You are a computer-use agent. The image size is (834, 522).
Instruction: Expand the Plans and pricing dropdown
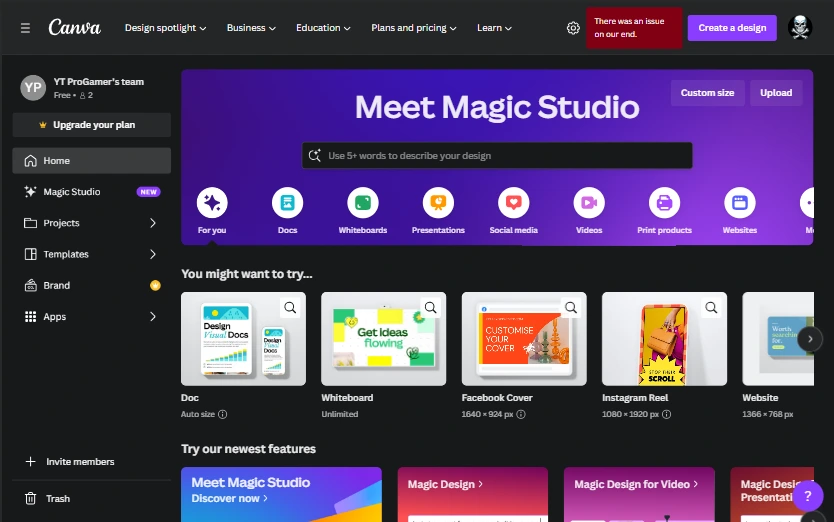tap(414, 28)
